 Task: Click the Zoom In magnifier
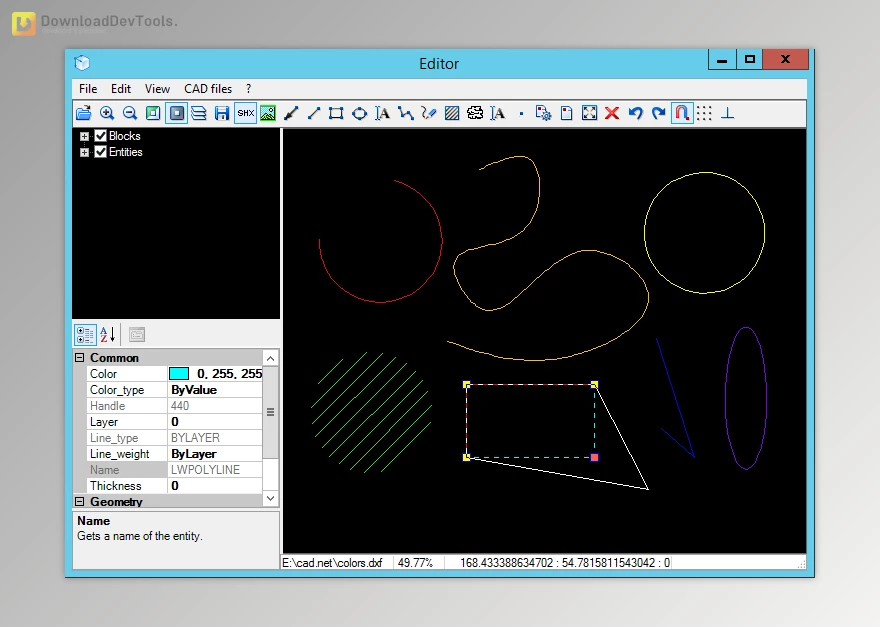click(x=107, y=113)
